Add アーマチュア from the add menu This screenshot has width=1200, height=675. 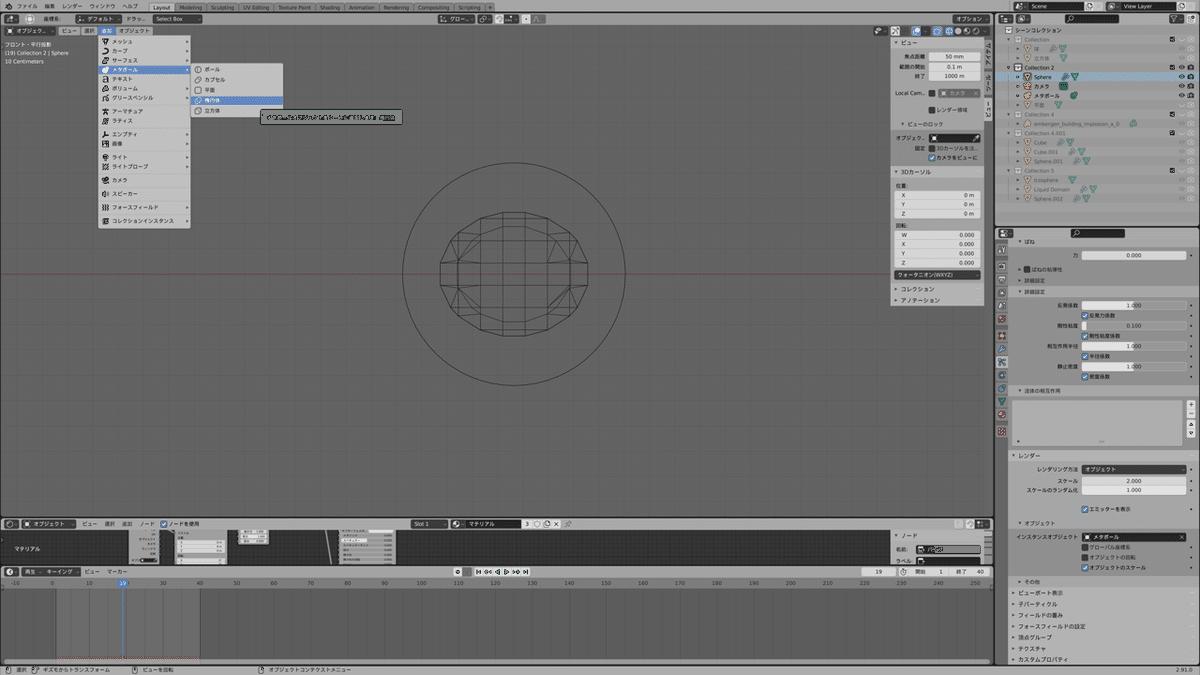click(144, 111)
